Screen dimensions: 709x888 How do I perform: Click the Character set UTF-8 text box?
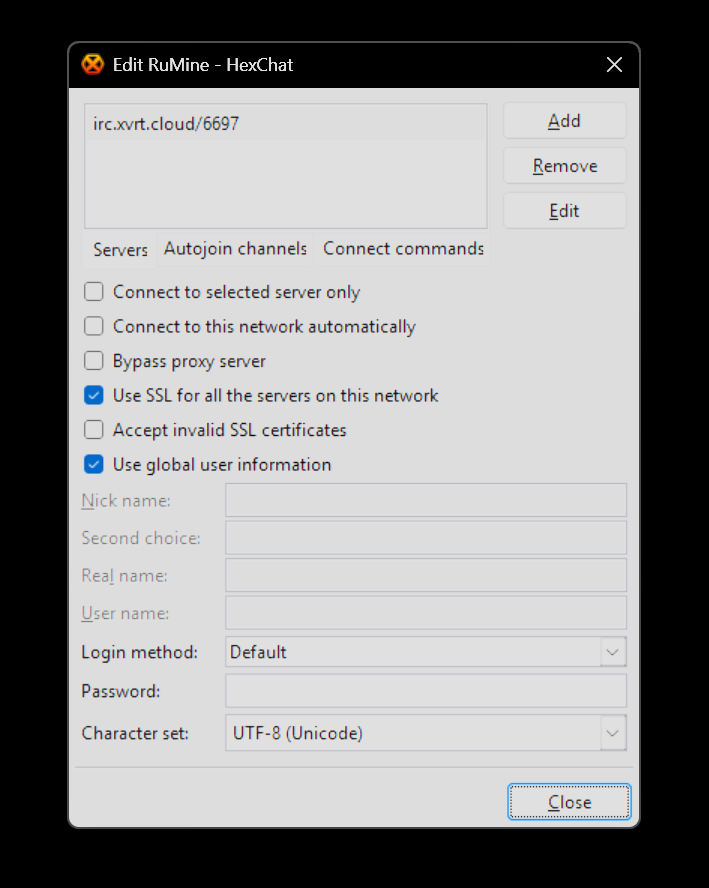412,733
